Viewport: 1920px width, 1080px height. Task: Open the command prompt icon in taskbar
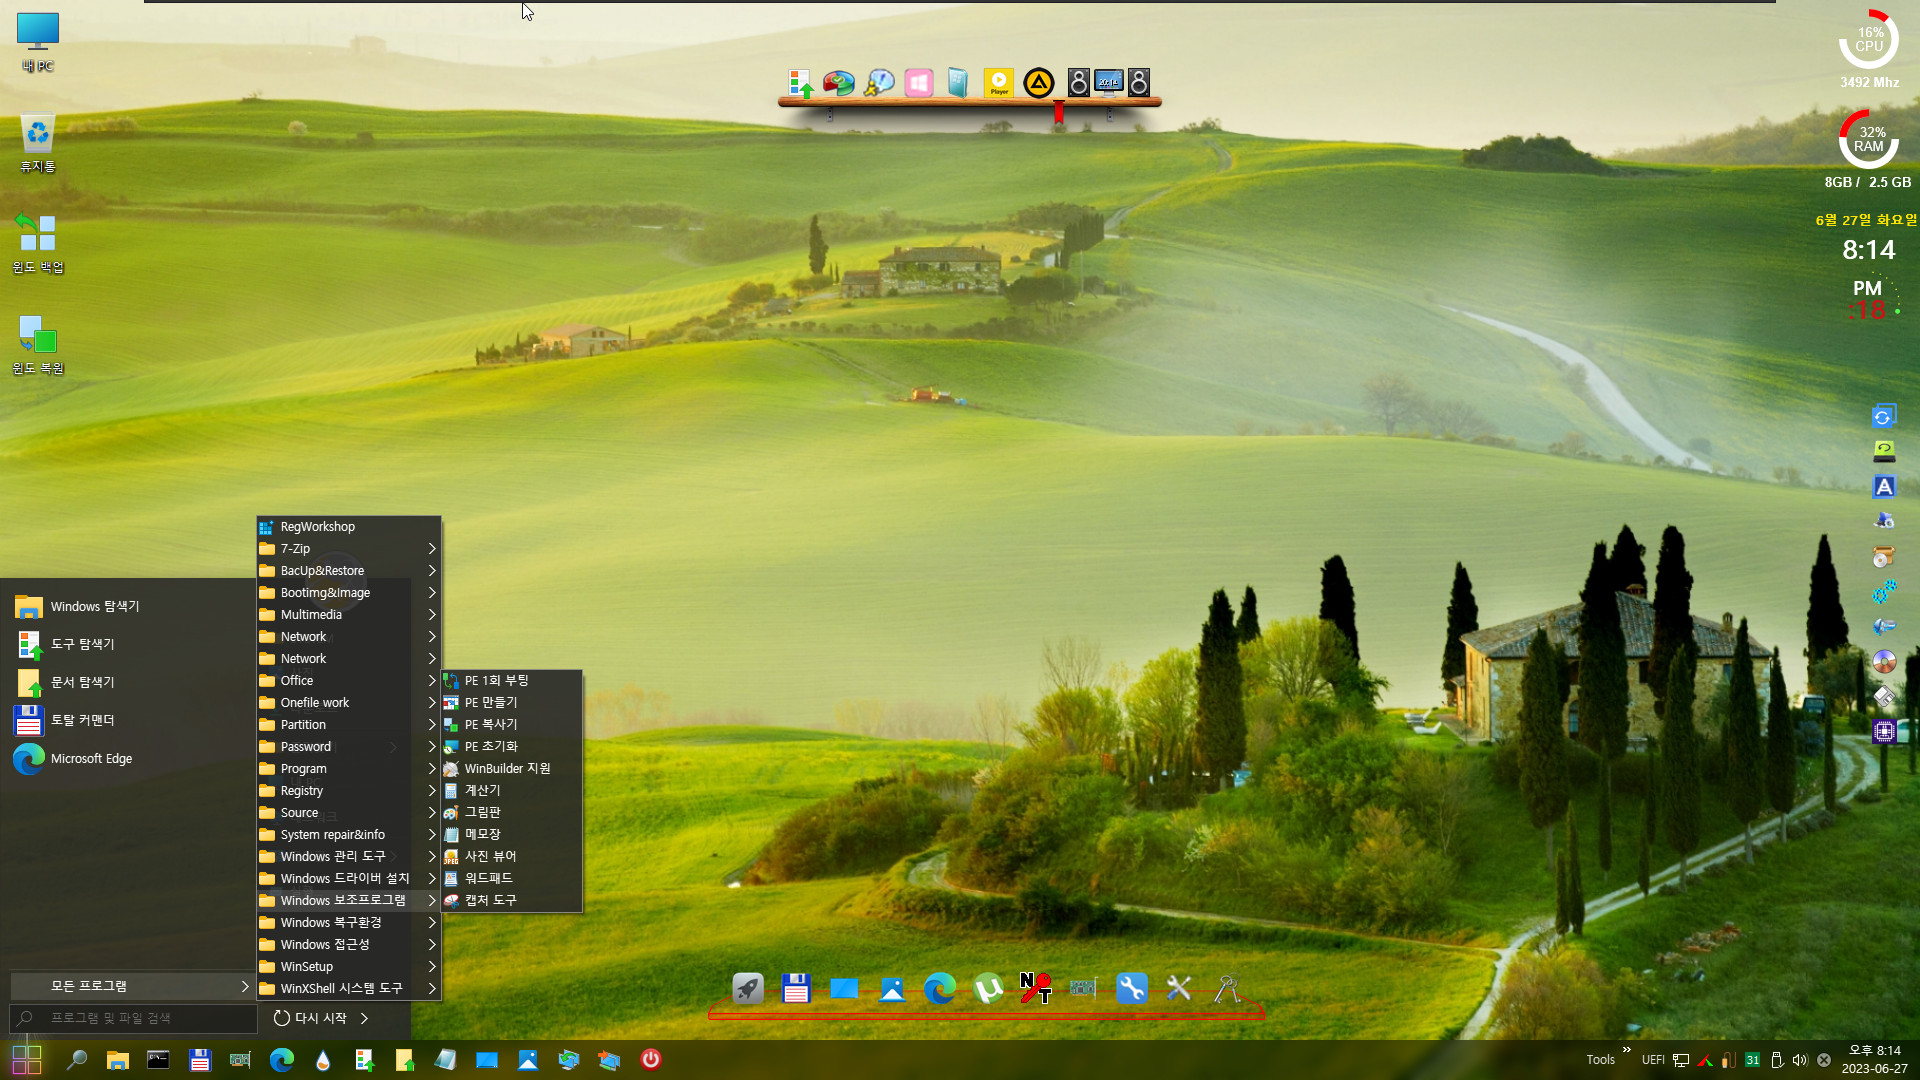click(158, 1060)
